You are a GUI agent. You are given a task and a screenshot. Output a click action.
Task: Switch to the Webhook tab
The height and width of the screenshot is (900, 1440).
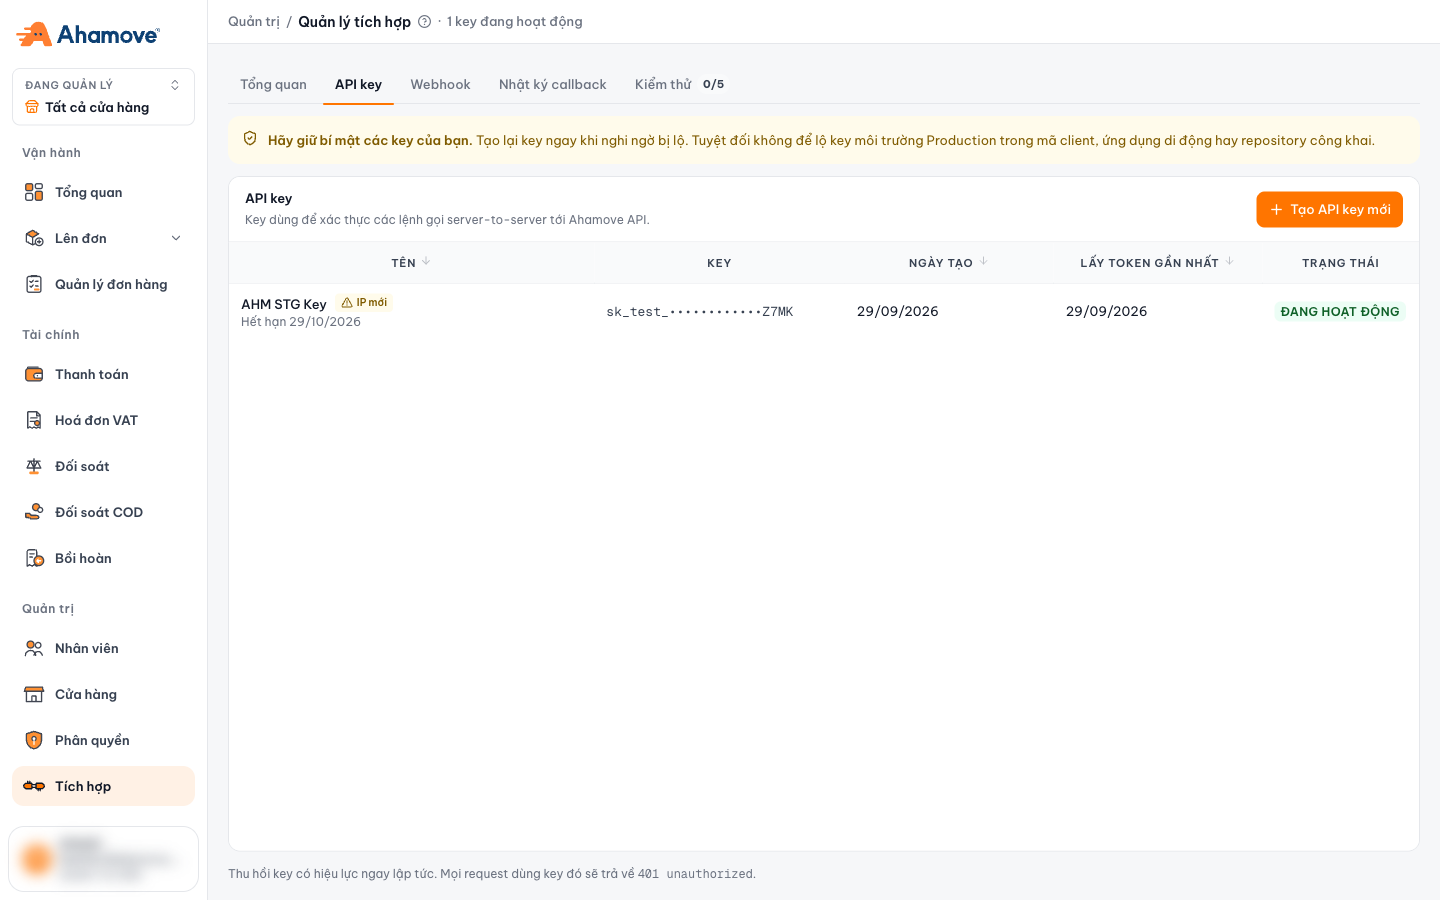440,84
